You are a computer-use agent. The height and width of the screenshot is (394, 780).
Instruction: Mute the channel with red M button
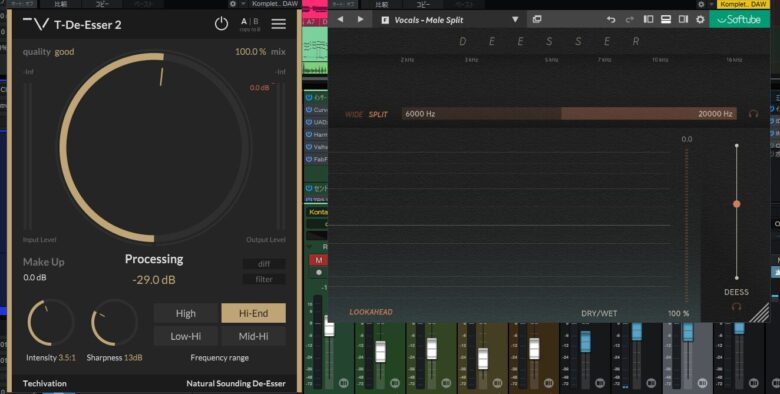pyautogui.click(x=318, y=260)
